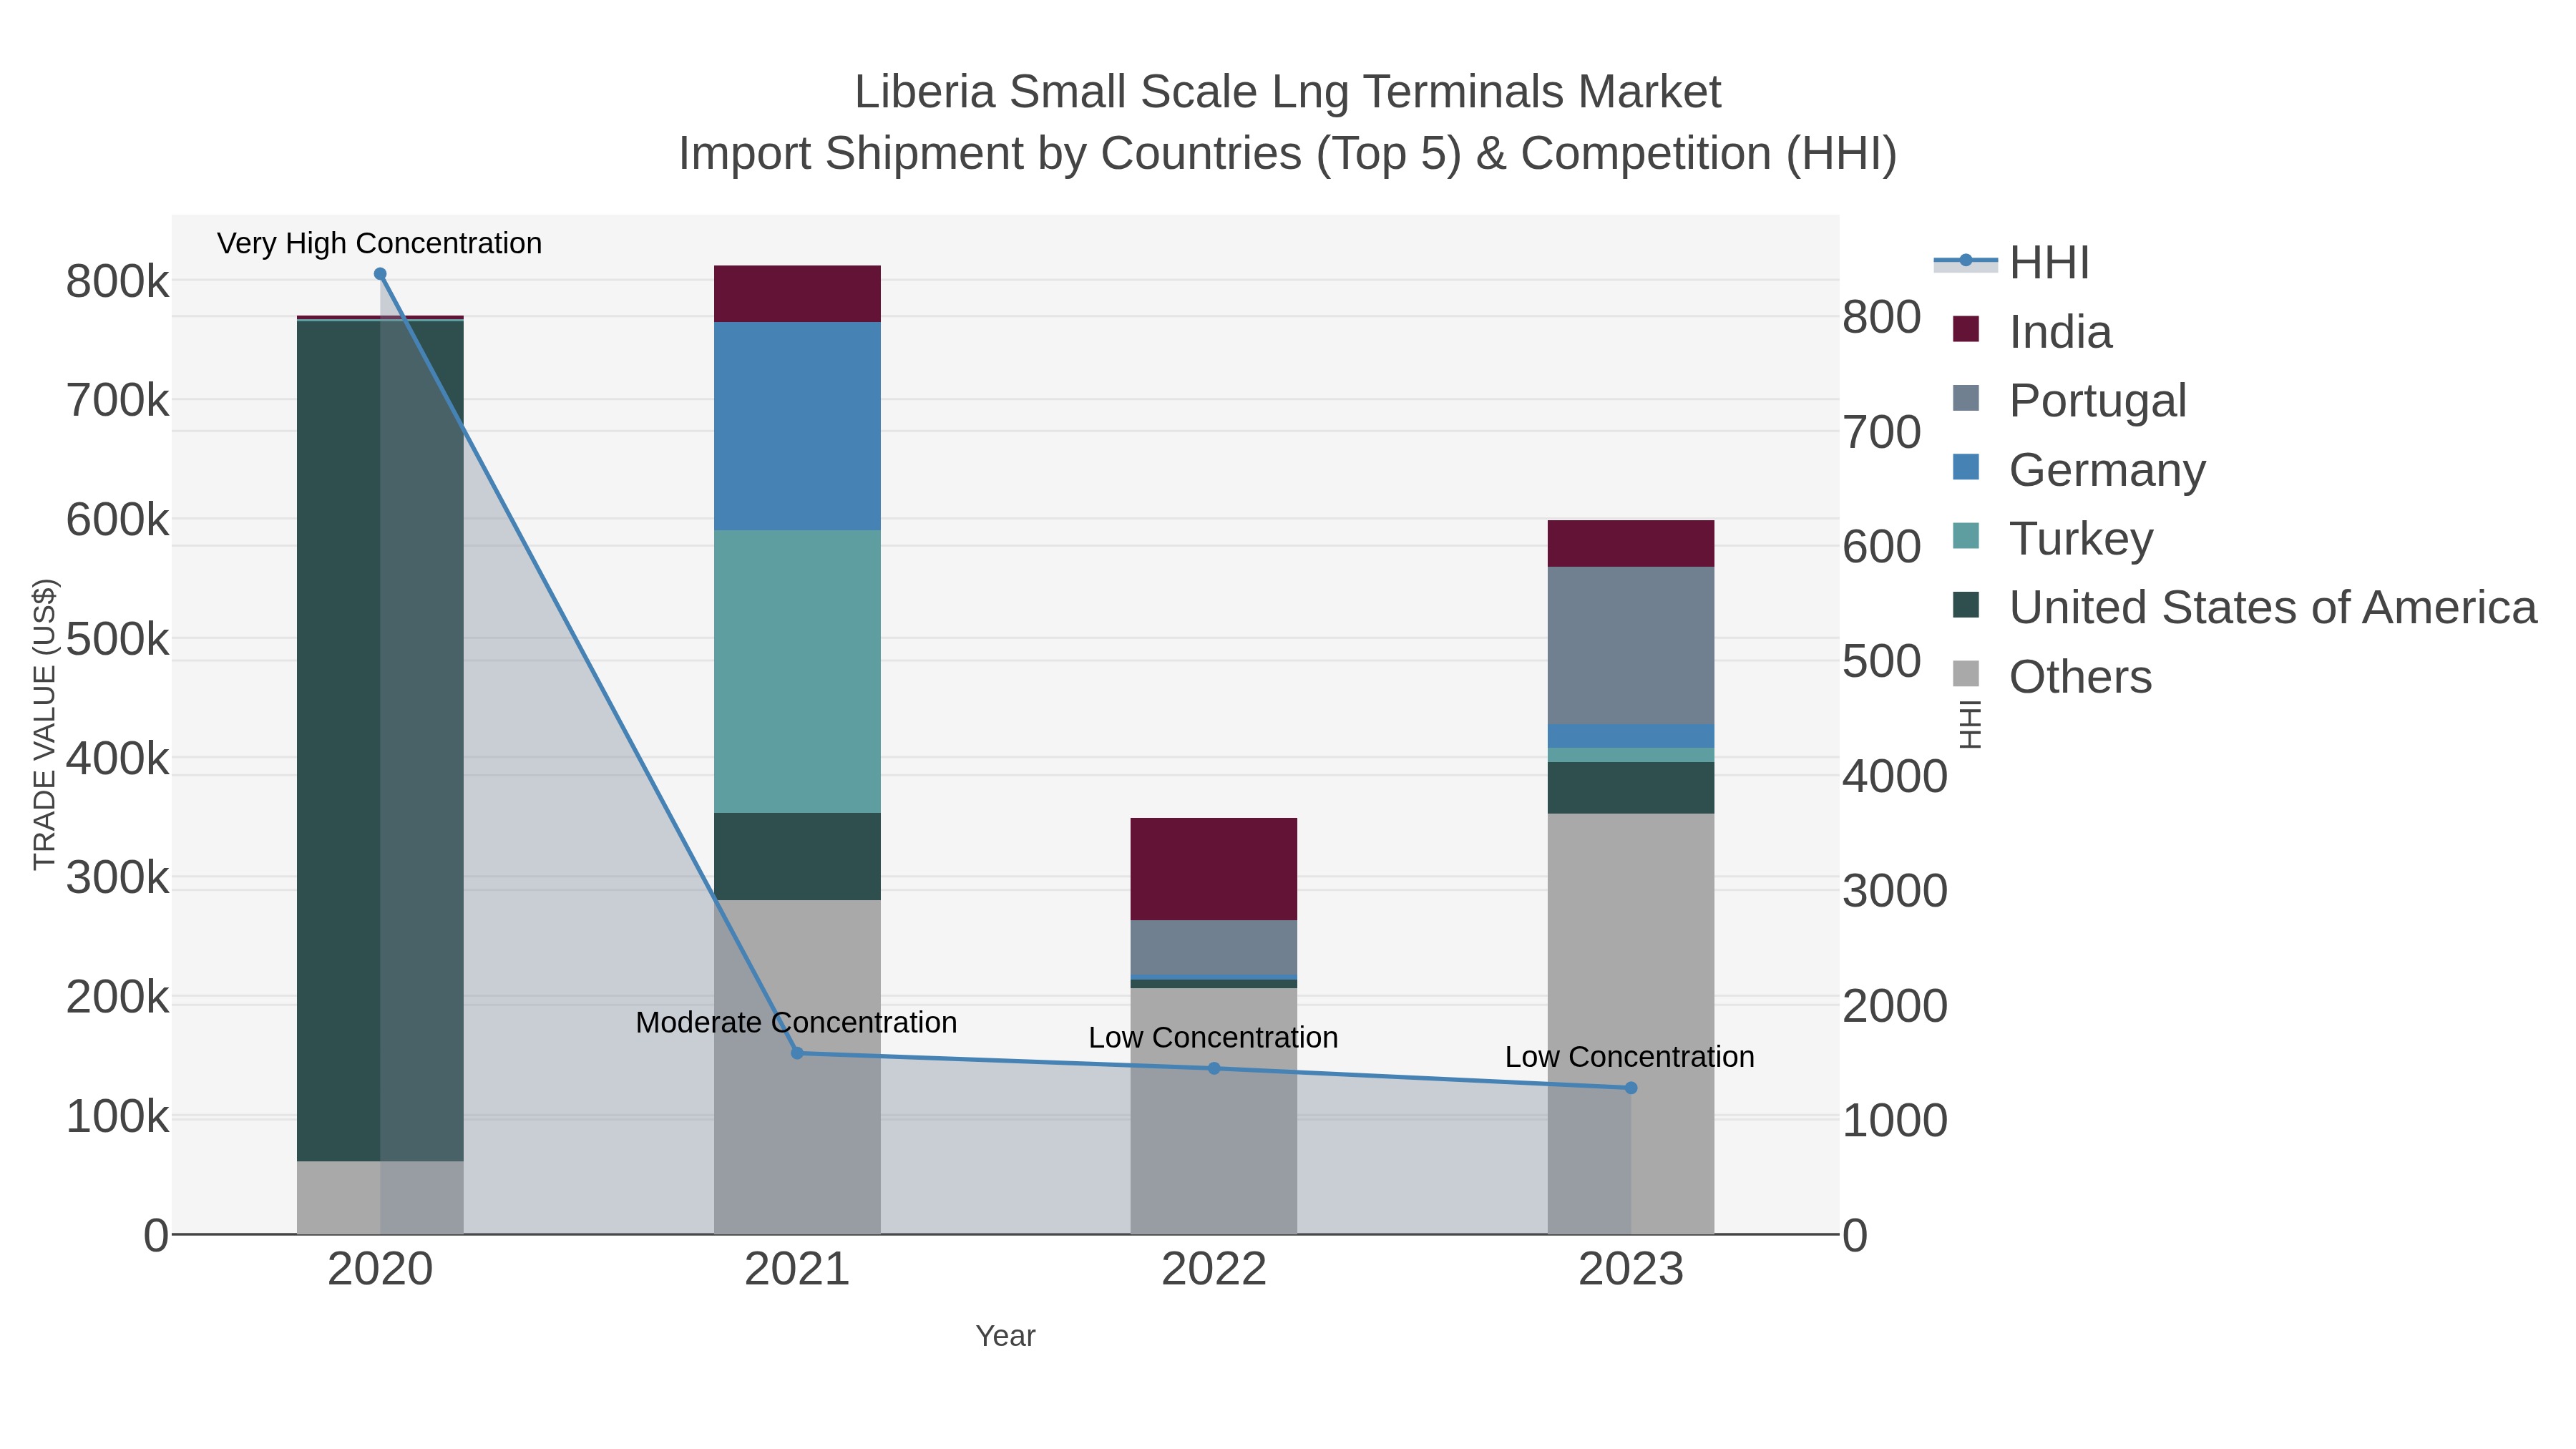Click the 2021 Germany bar segment

[x=797, y=426]
